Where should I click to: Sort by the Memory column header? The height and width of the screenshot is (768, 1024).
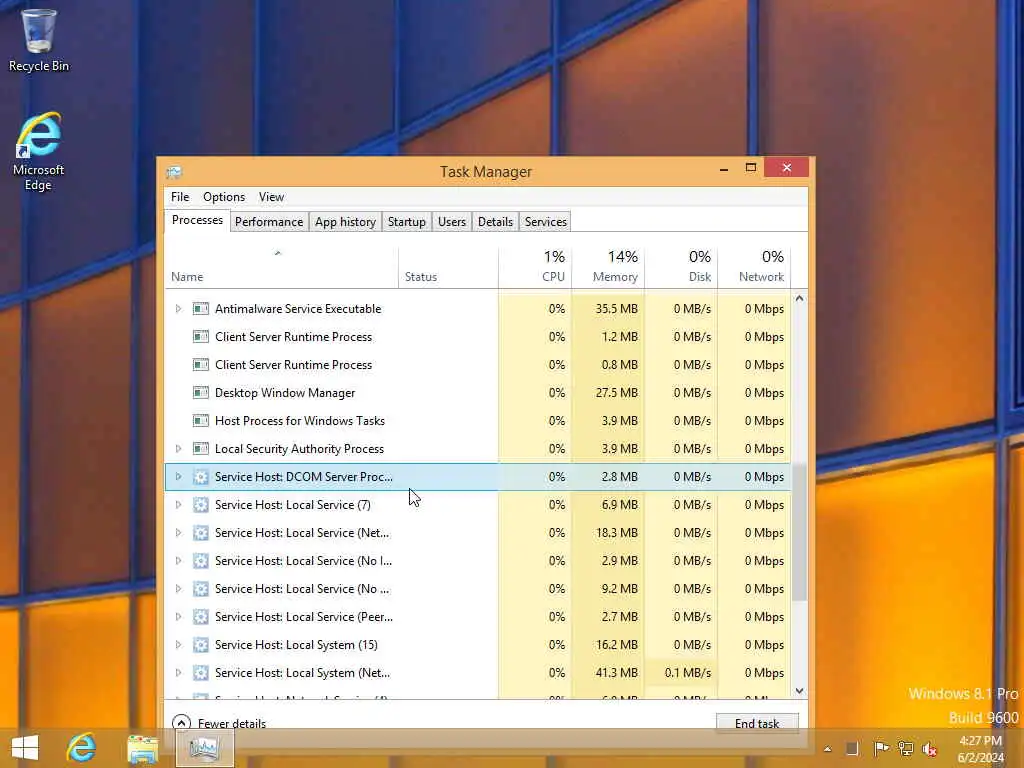(x=608, y=268)
